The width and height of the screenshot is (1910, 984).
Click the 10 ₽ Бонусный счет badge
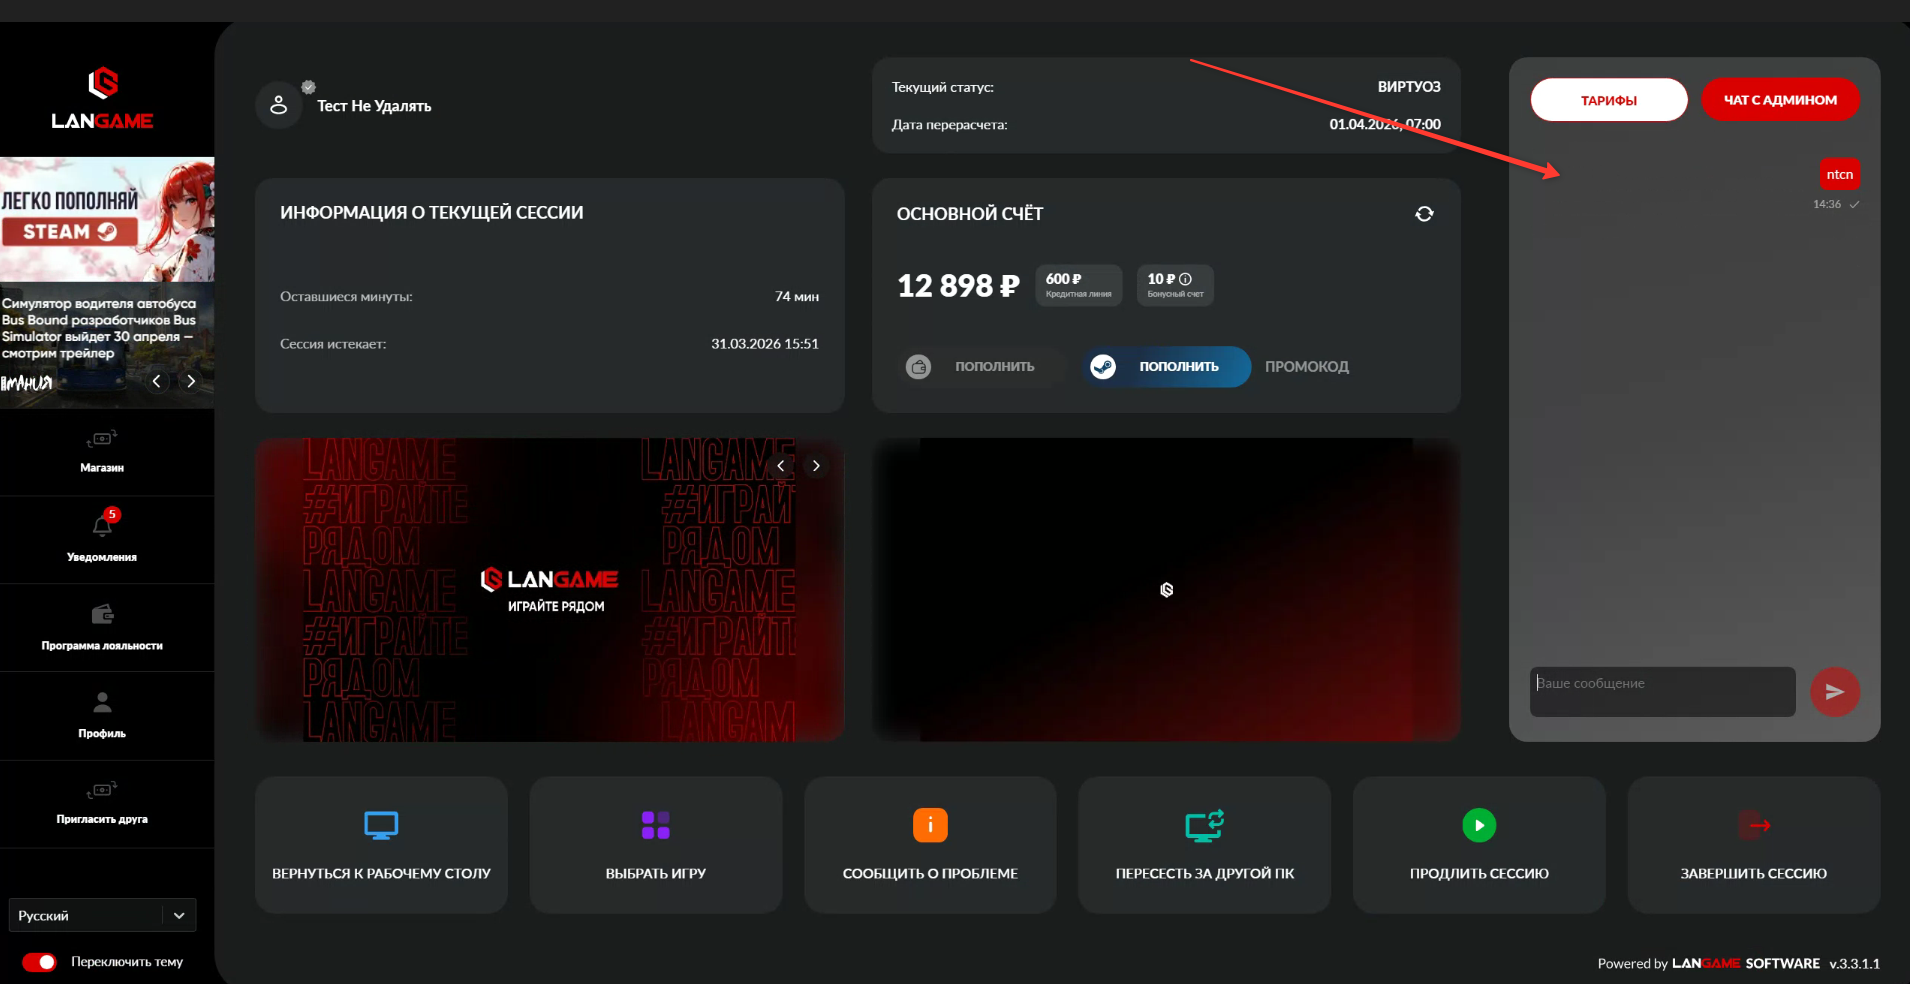click(1175, 285)
